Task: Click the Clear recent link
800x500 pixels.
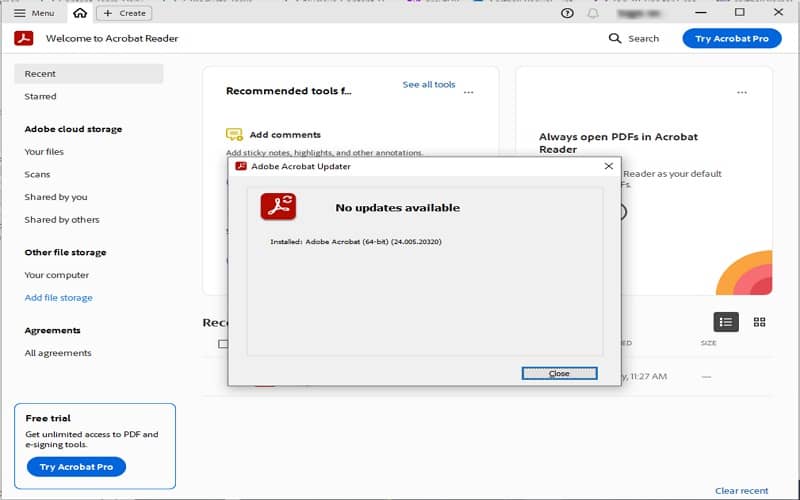Action: [741, 491]
